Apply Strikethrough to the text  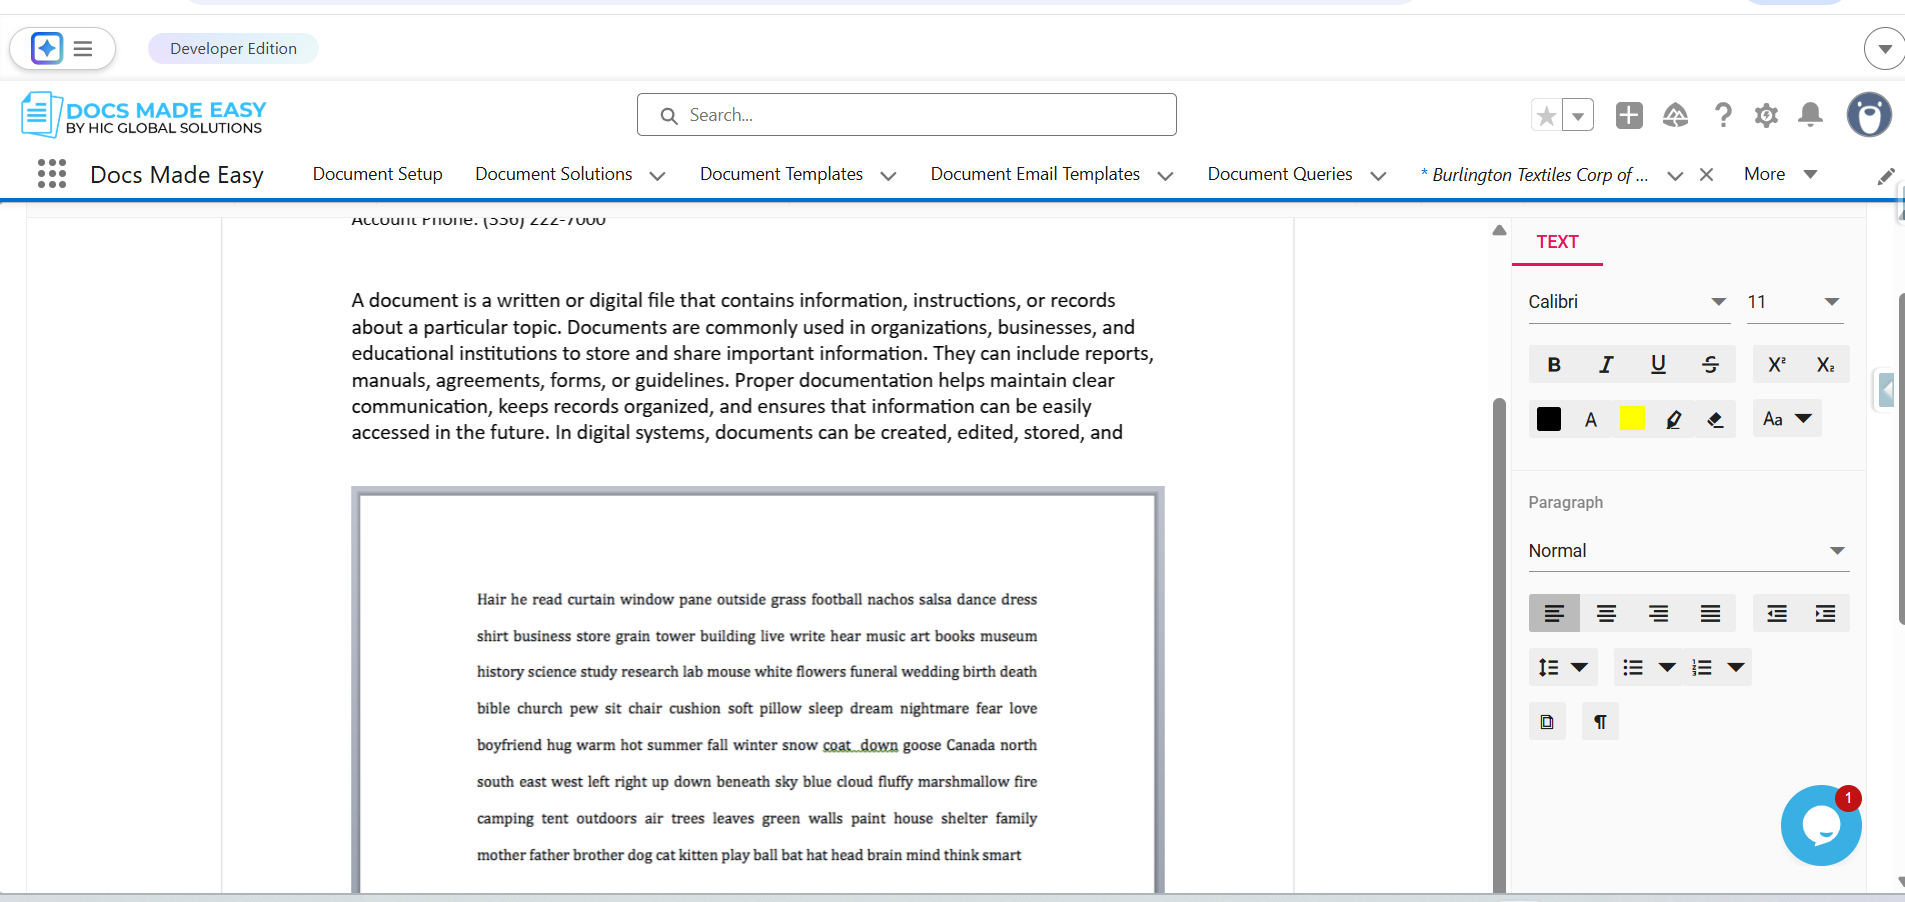[x=1710, y=365]
